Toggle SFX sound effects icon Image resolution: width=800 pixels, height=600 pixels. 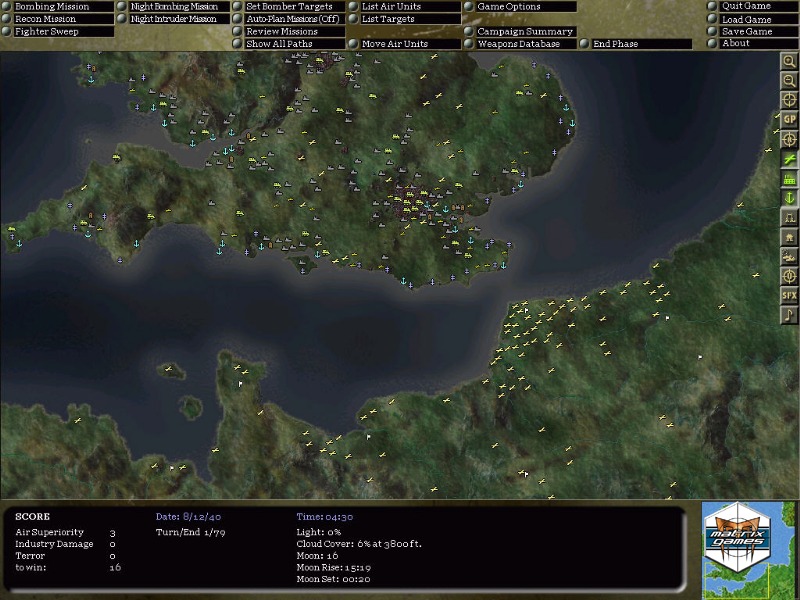point(789,295)
